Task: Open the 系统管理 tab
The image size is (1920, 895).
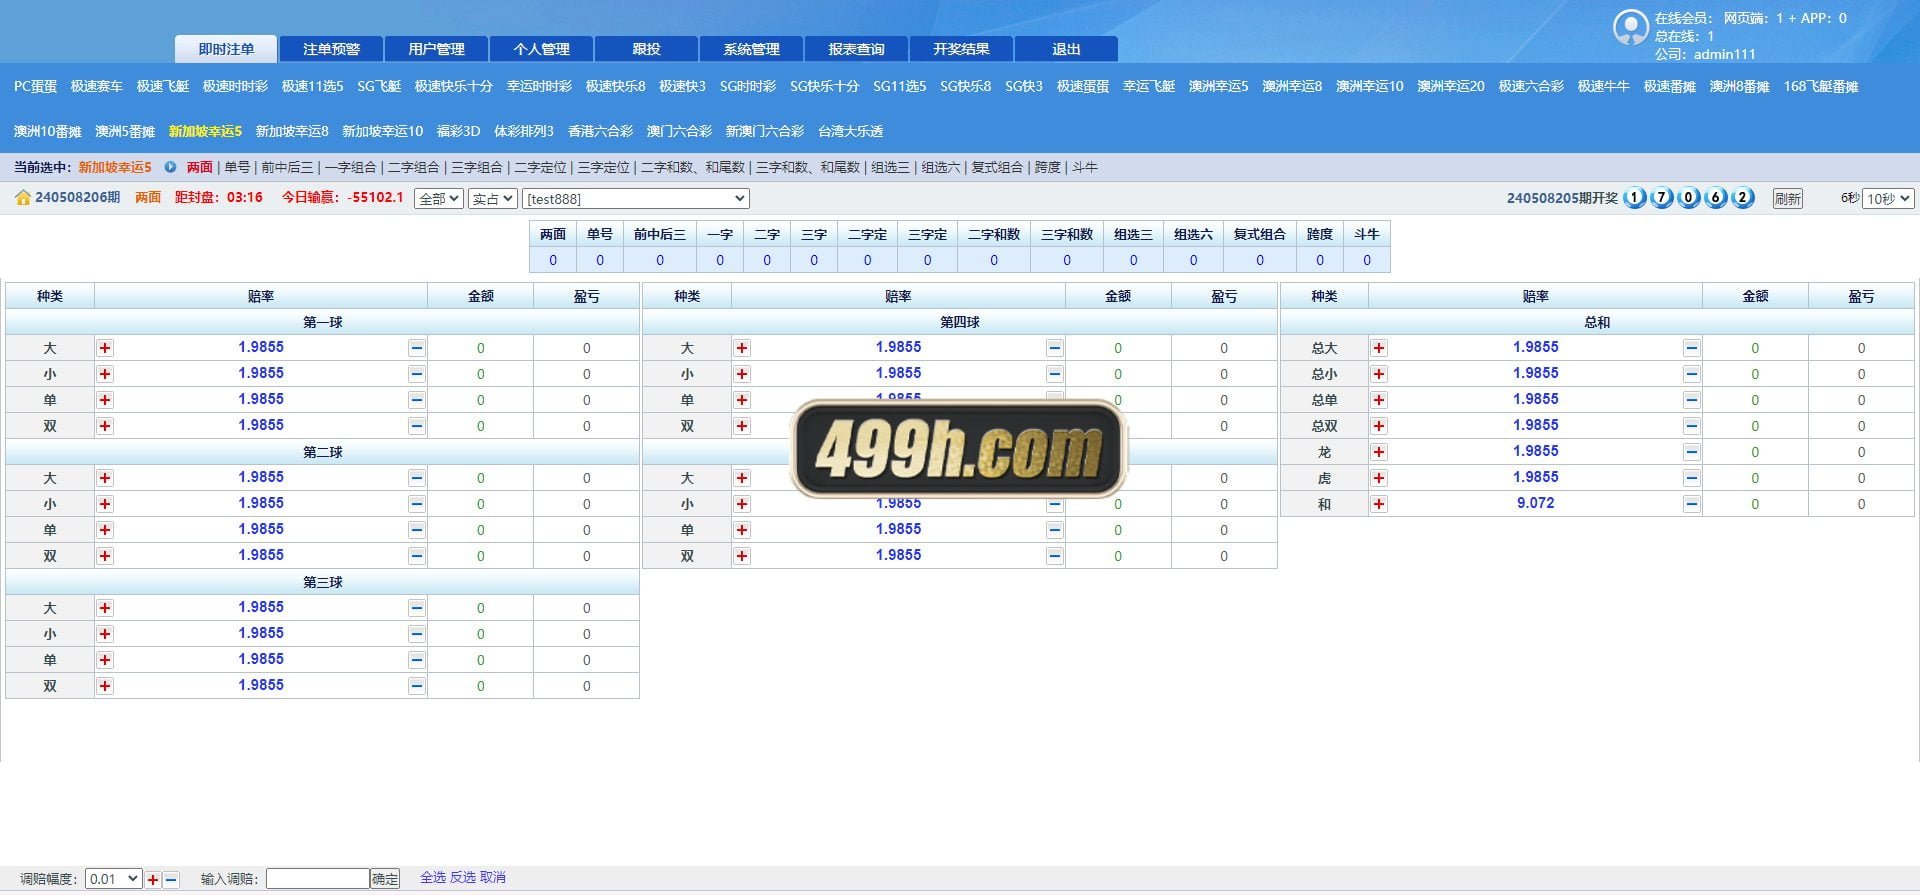Action: click(x=751, y=49)
